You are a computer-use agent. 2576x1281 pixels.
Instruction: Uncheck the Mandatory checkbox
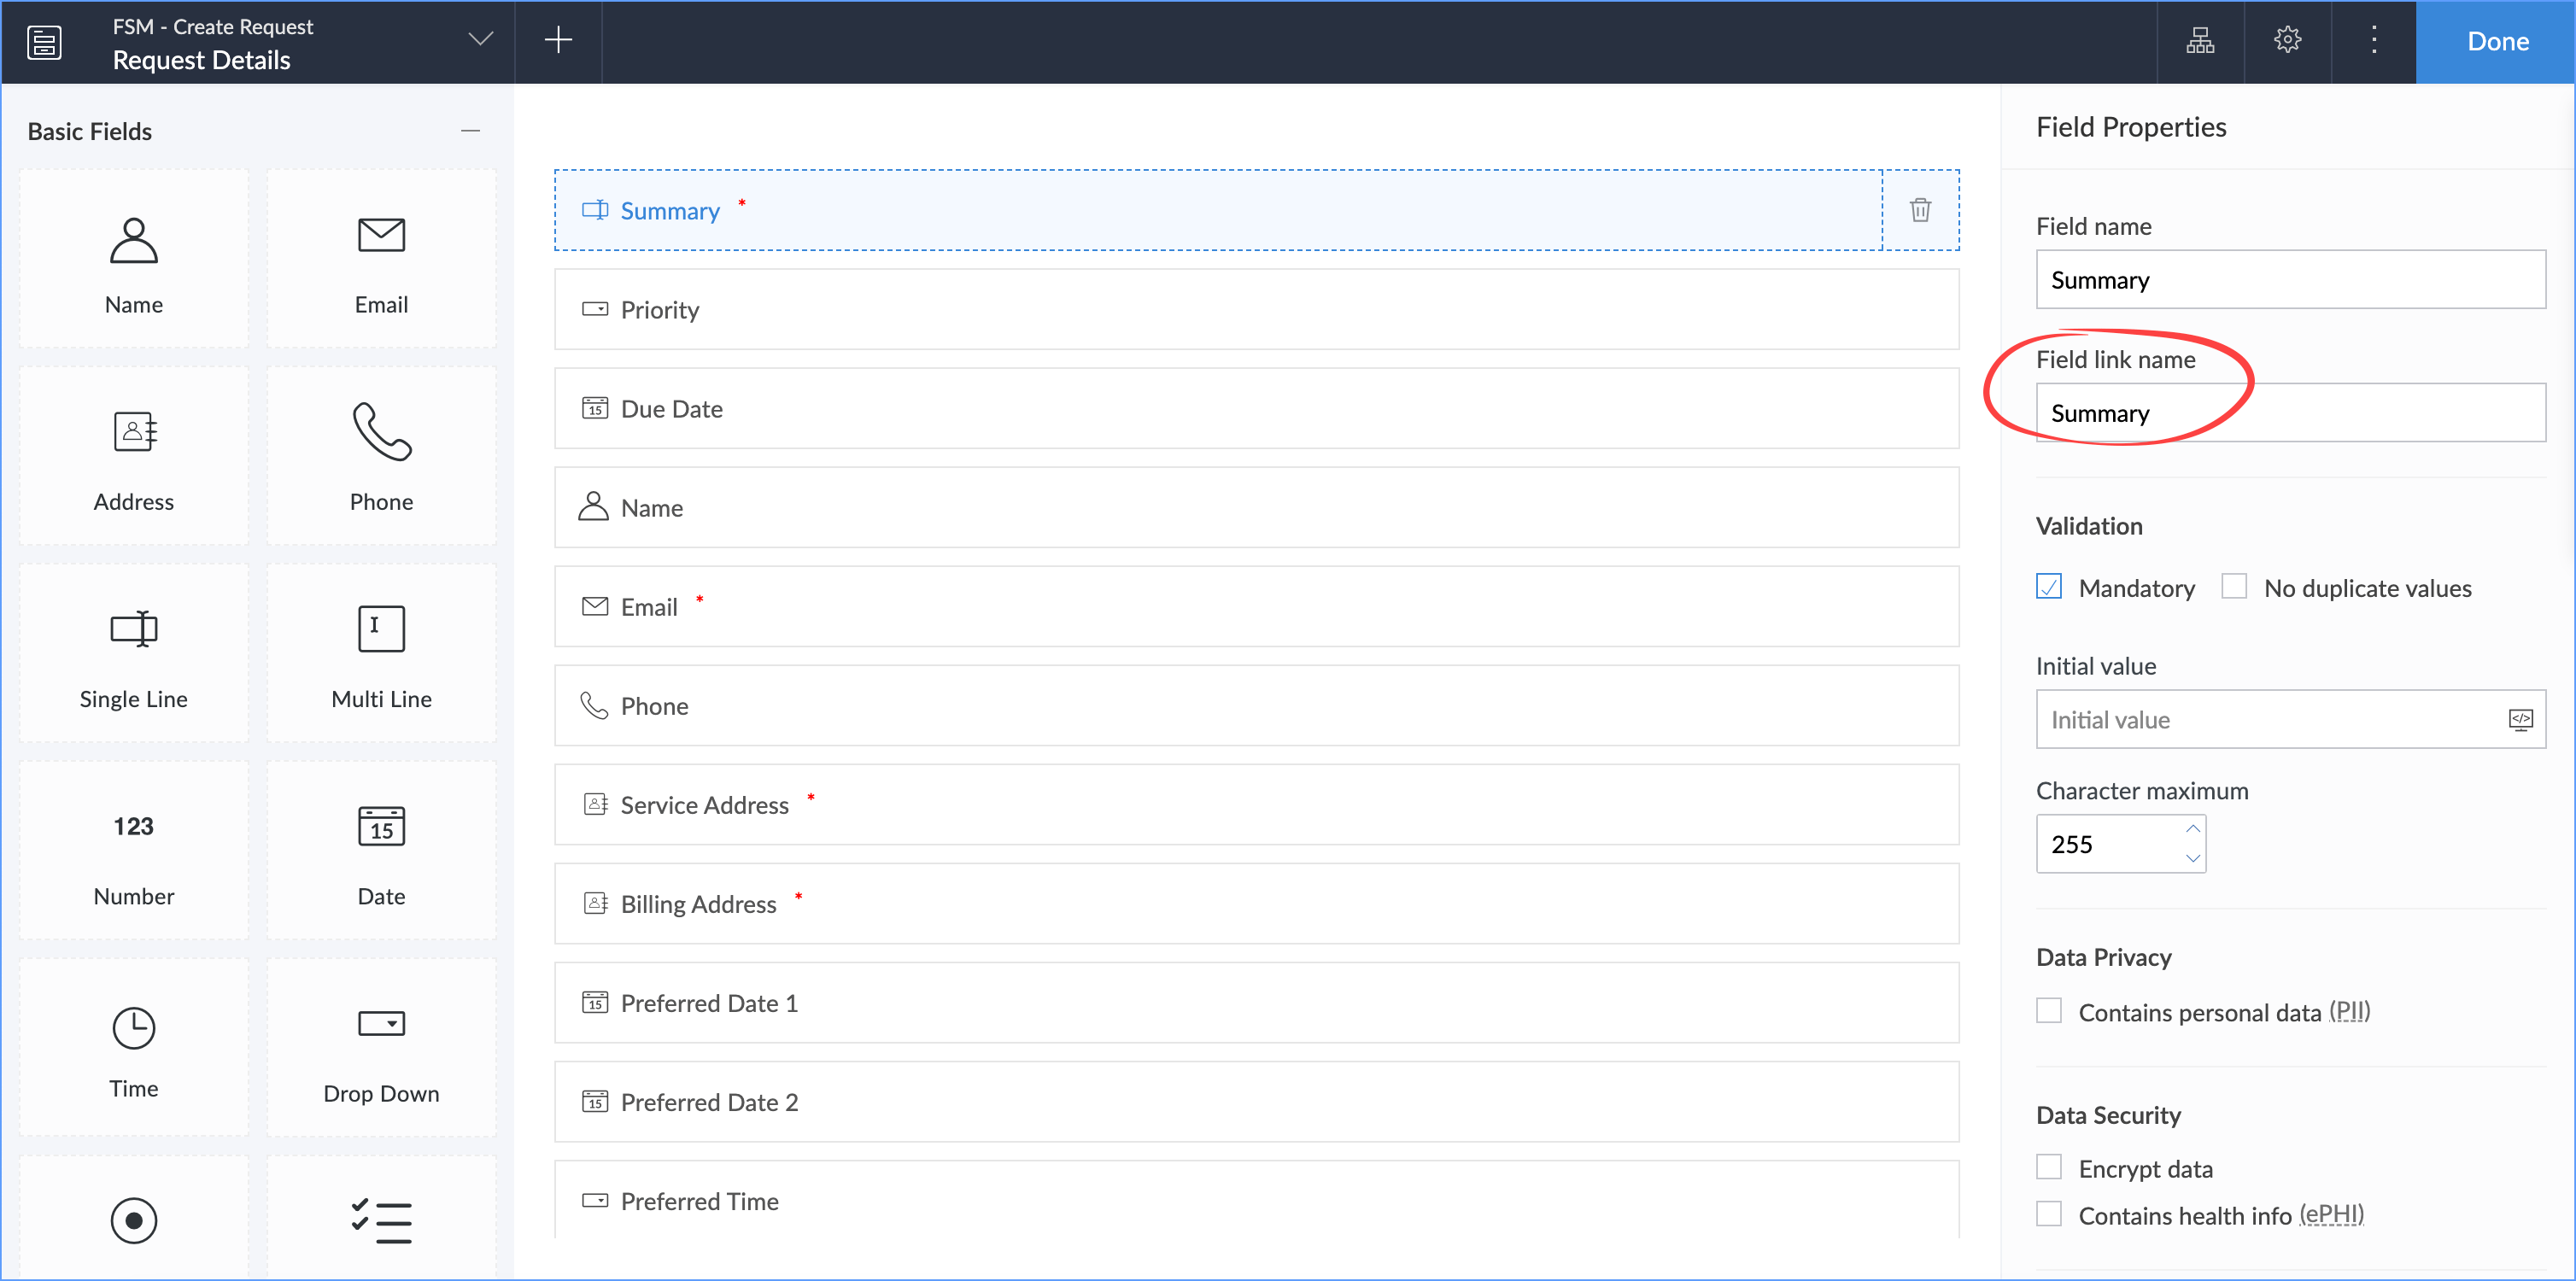[2049, 587]
